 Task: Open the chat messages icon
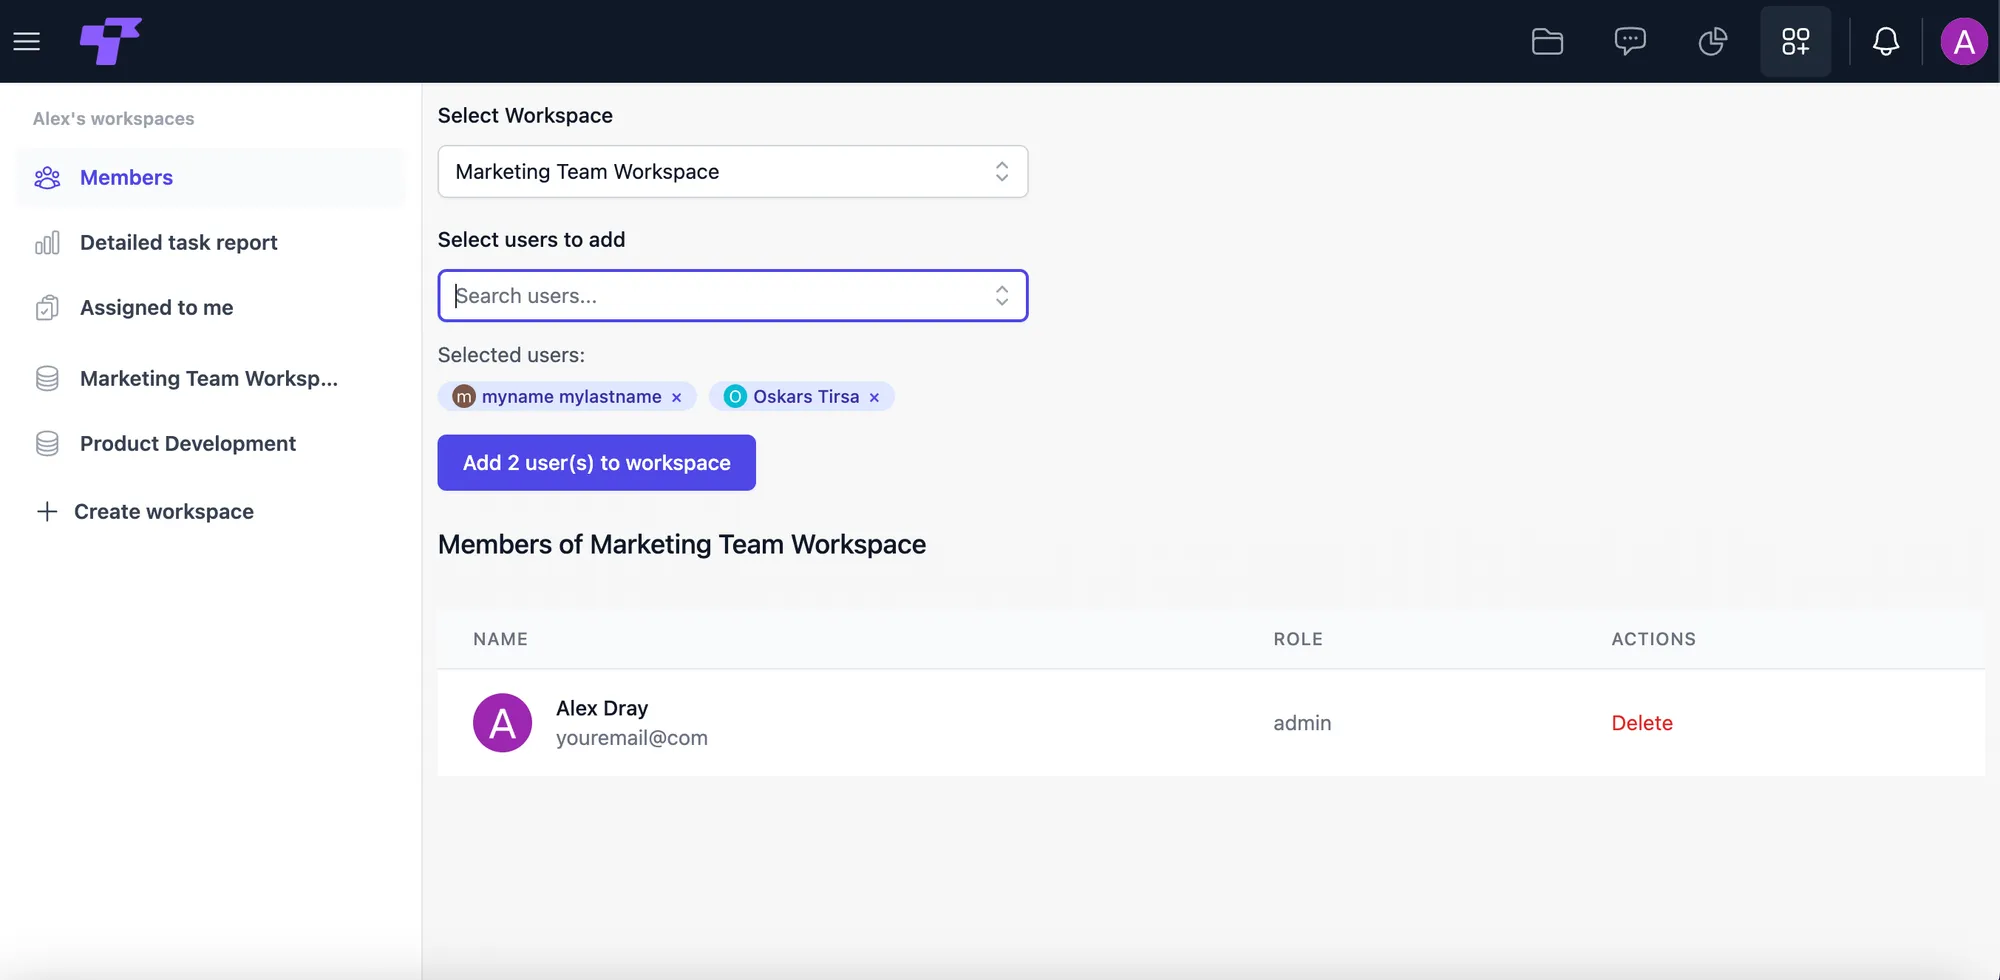pyautogui.click(x=1630, y=41)
